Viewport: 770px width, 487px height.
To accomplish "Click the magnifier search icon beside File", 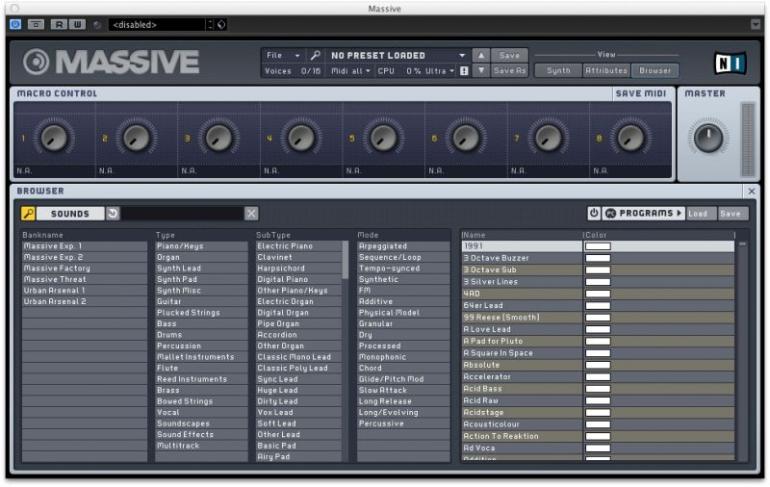I will click(315, 55).
